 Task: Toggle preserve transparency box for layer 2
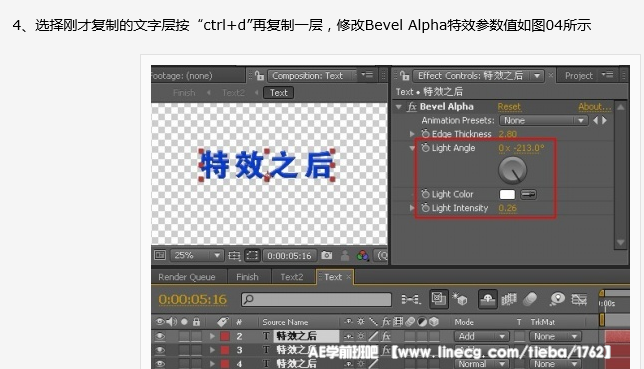point(519,337)
